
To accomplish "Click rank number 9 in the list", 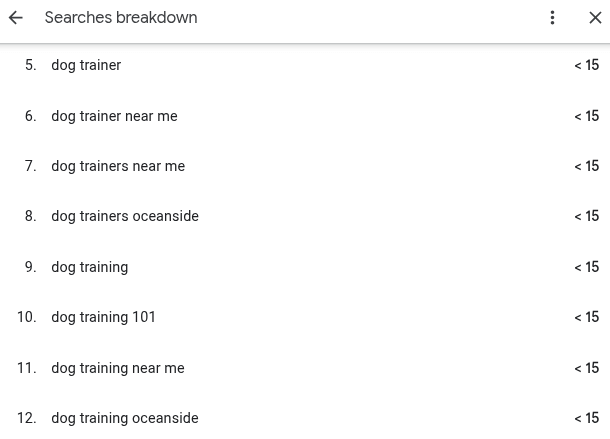I will (x=30, y=267).
